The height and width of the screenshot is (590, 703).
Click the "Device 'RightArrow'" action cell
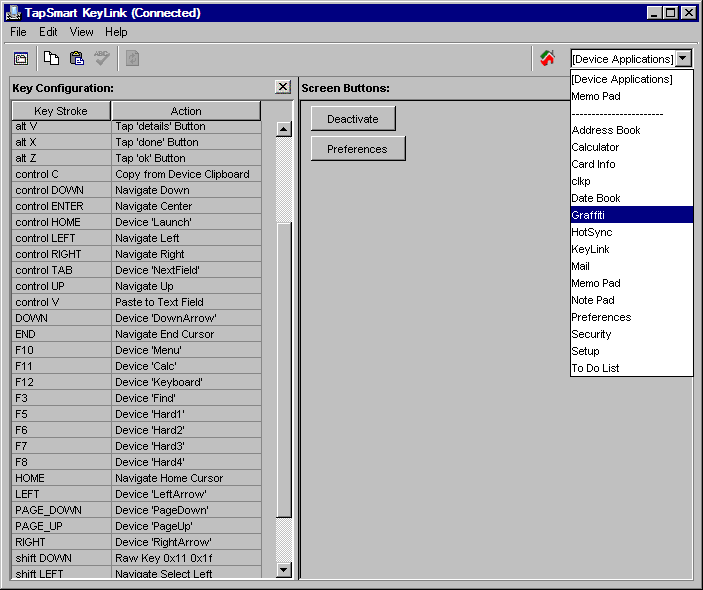click(x=186, y=542)
